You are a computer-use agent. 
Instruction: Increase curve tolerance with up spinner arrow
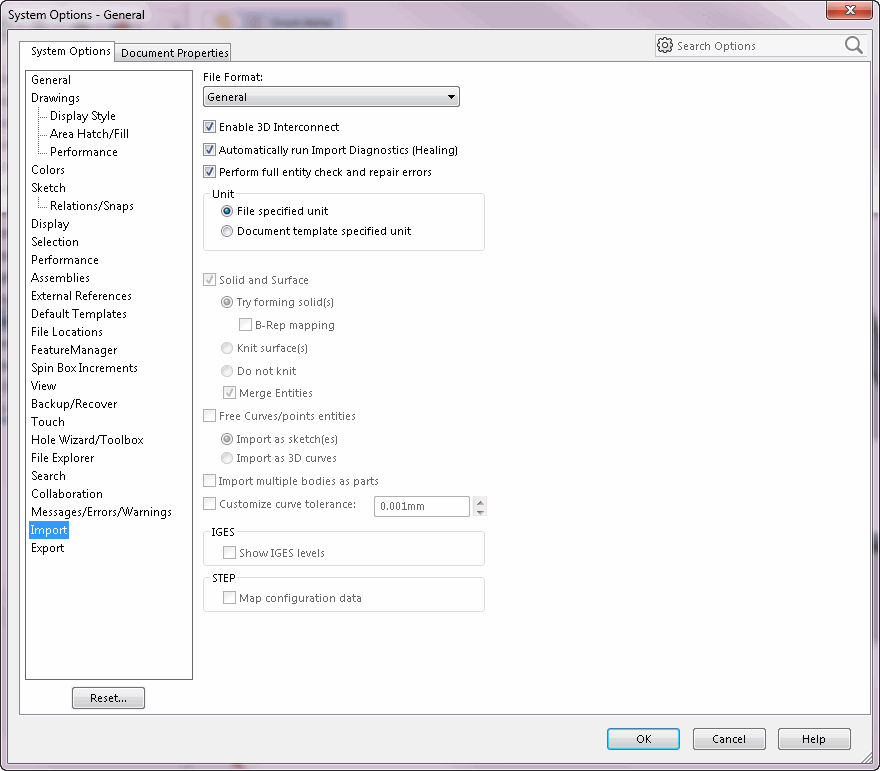coord(481,501)
